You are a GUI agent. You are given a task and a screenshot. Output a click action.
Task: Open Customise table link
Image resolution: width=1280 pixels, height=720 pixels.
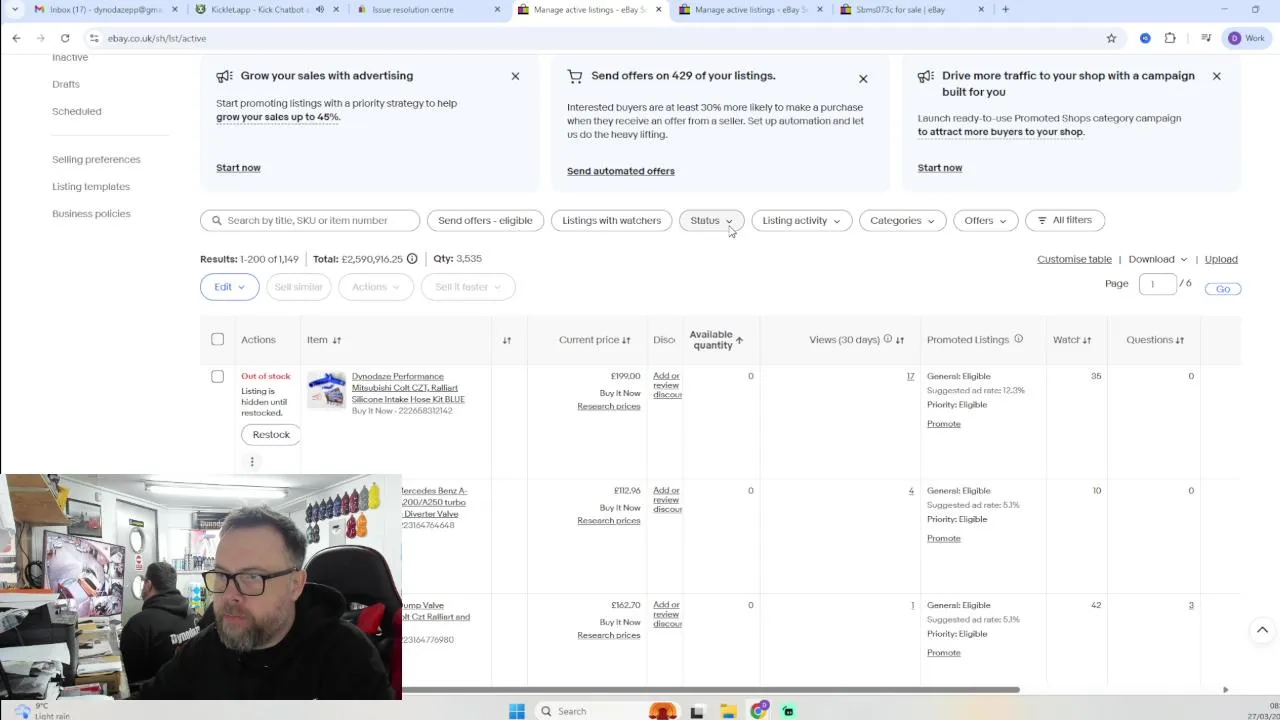click(x=1074, y=259)
